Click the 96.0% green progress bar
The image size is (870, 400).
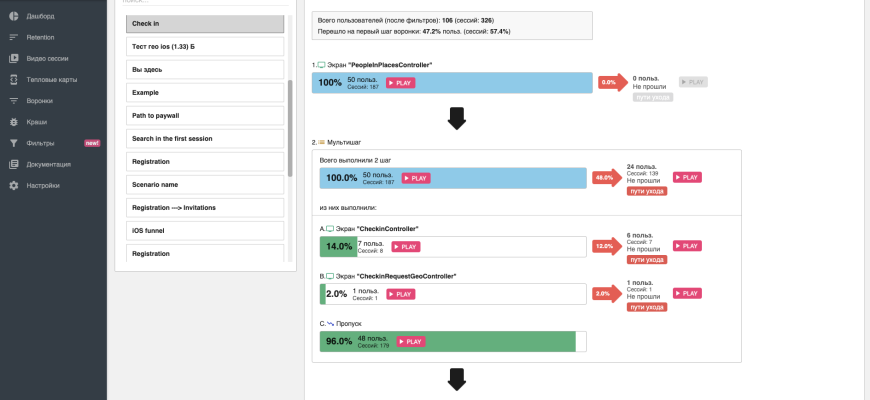(x=480, y=341)
